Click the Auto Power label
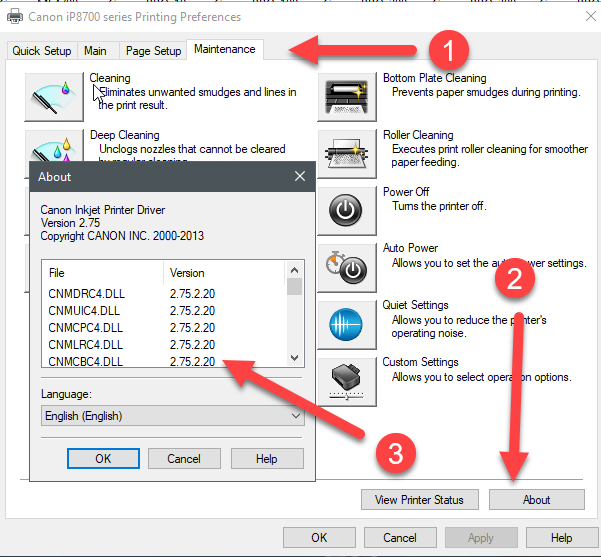Image resolution: width=601 pixels, height=557 pixels. (x=410, y=248)
